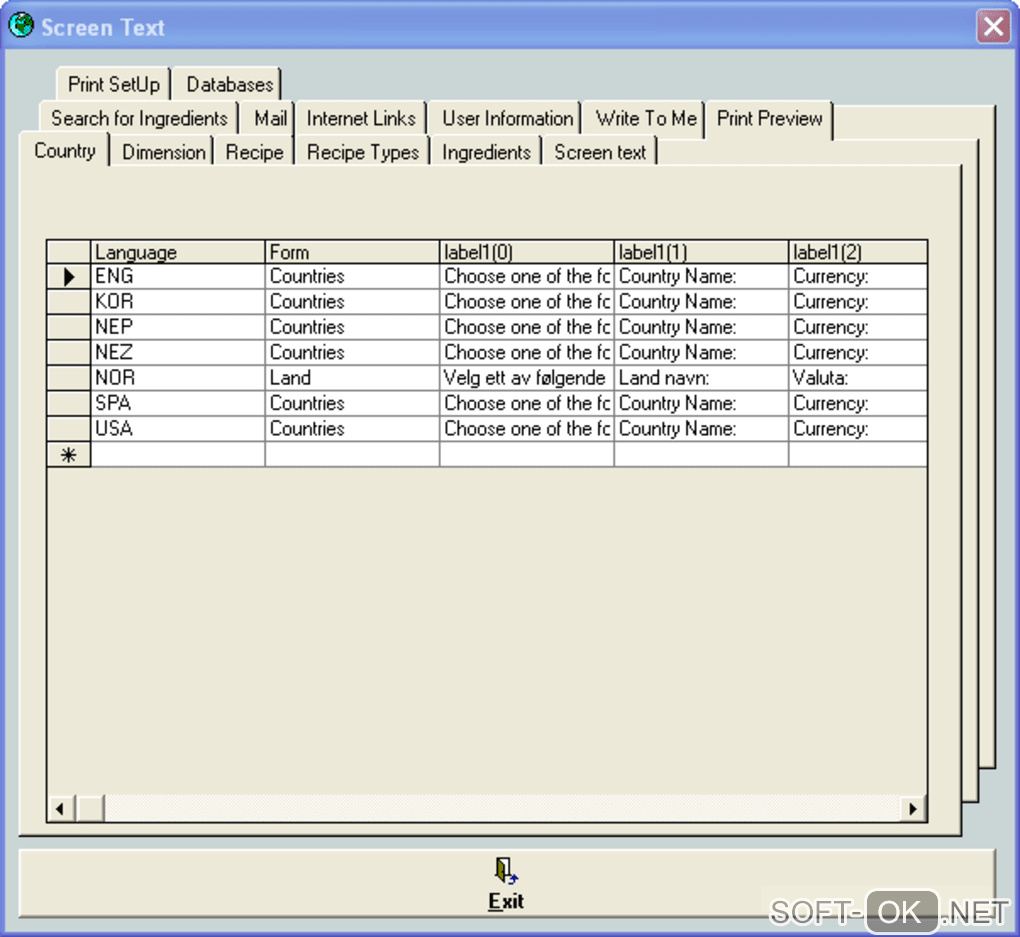Select the Country tab
The height and width of the screenshot is (937, 1020).
pos(64,150)
